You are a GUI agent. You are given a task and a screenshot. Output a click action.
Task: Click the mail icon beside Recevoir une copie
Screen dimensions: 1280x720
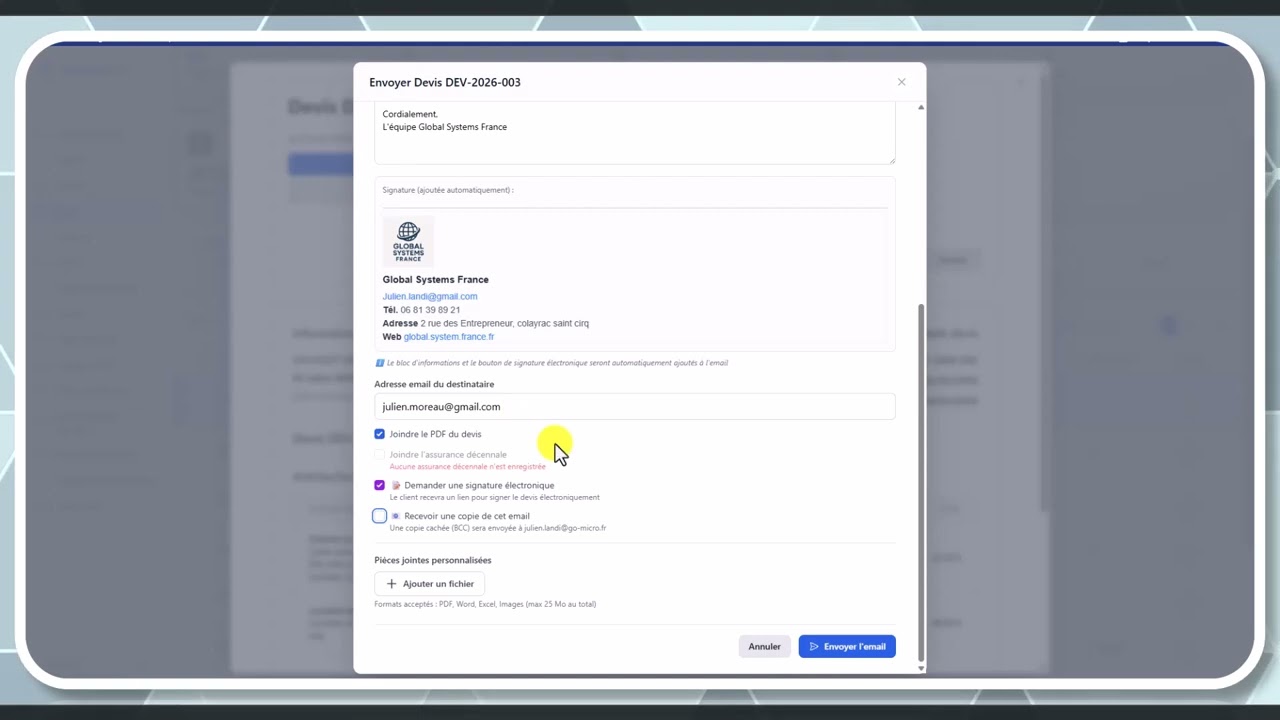point(396,516)
